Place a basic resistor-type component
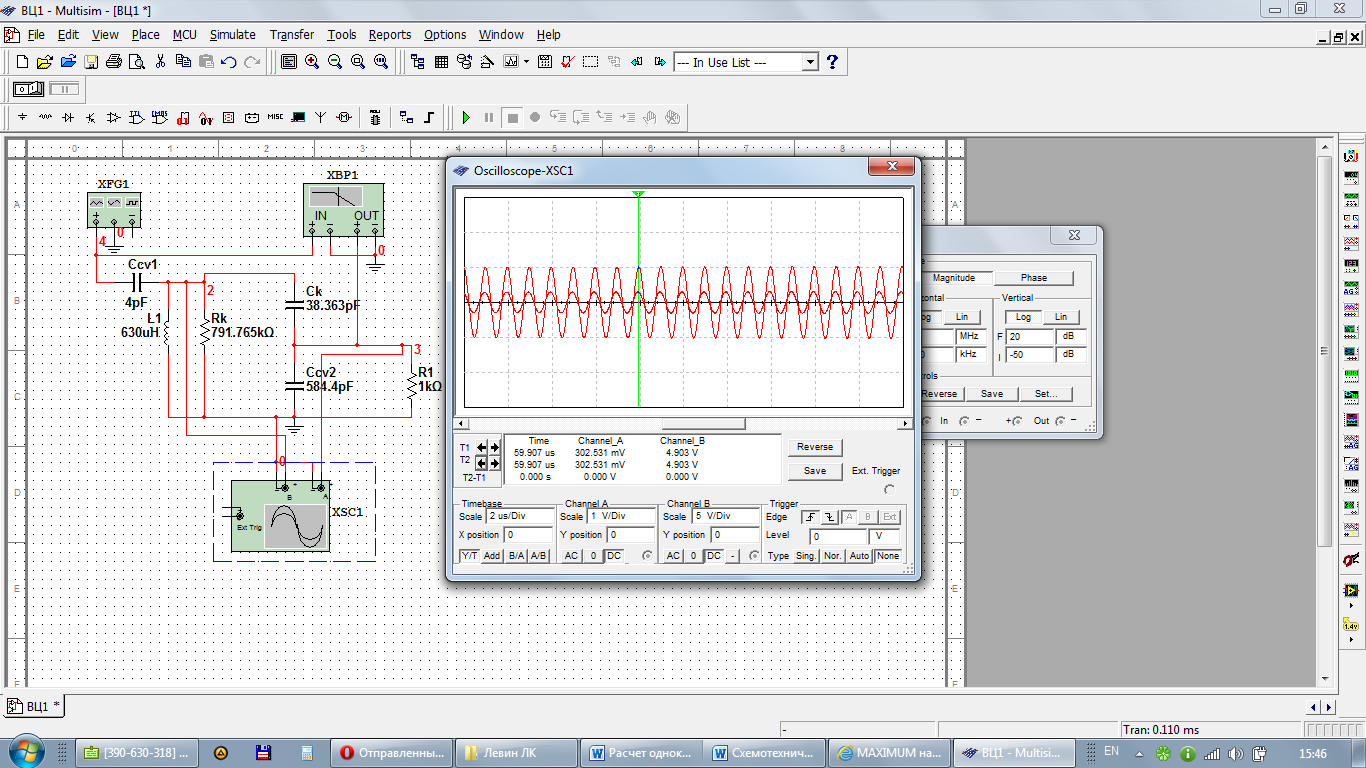This screenshot has width=1366, height=768. click(45, 118)
